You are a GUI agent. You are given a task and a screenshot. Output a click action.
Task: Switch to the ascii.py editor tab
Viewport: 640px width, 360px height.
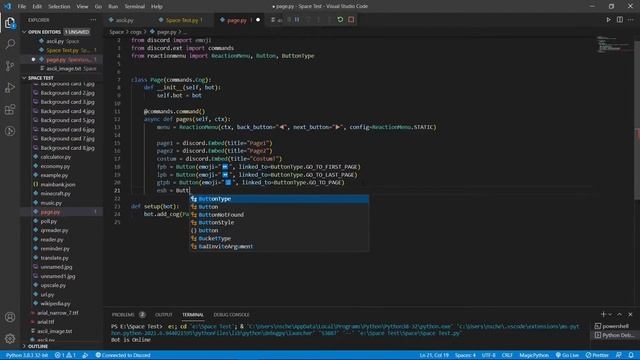tap(124, 20)
